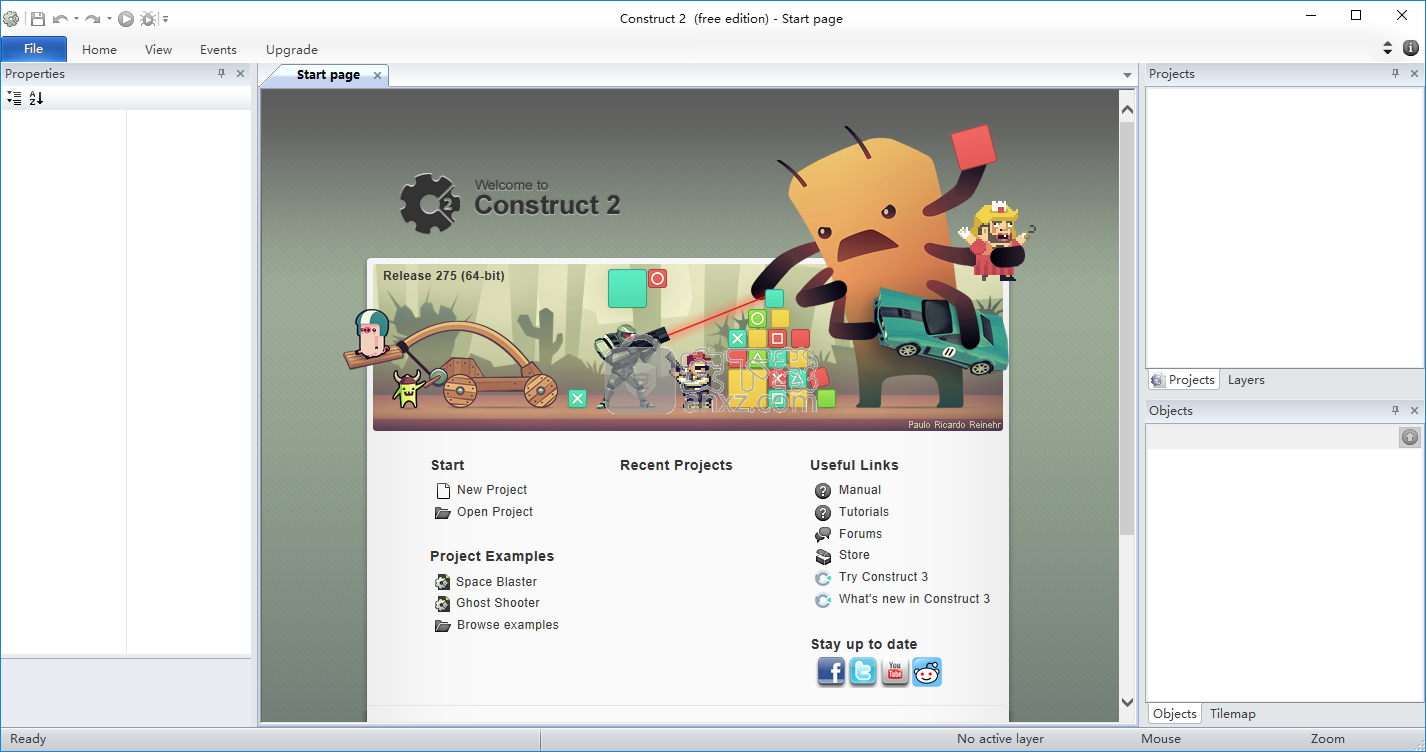Close the Properties panel

(240, 74)
